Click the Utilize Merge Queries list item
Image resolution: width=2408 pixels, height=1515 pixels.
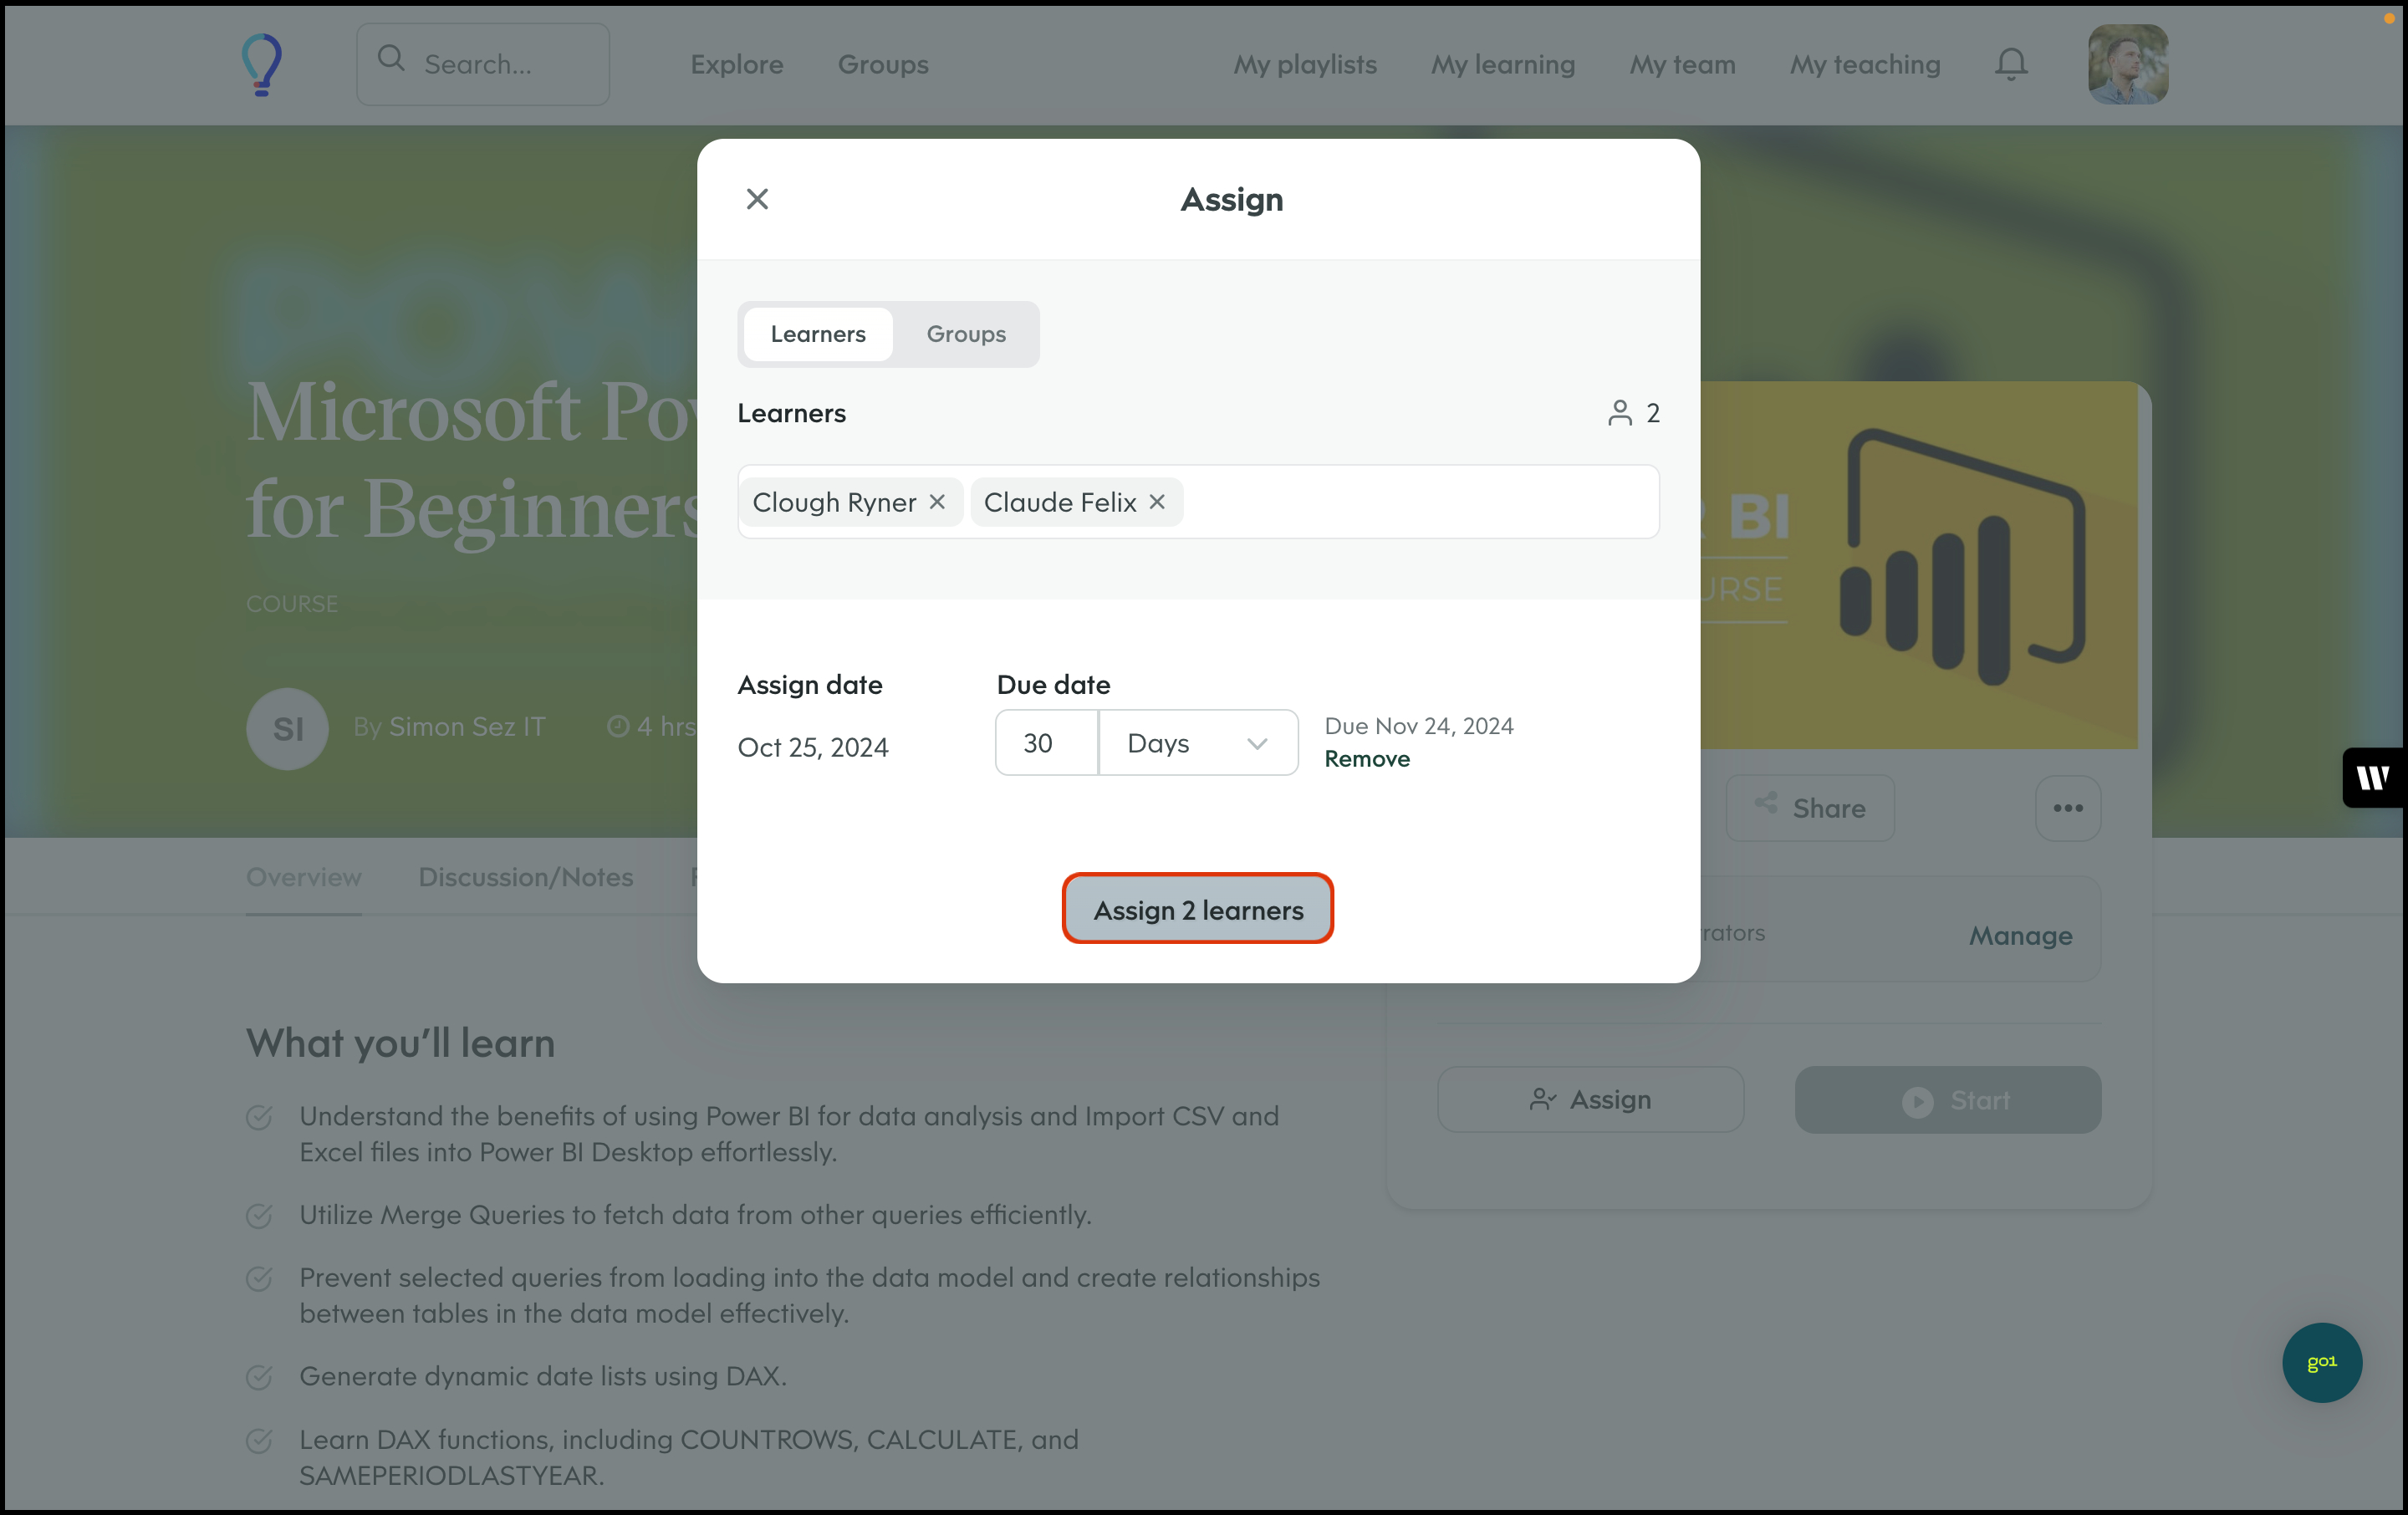point(695,1215)
